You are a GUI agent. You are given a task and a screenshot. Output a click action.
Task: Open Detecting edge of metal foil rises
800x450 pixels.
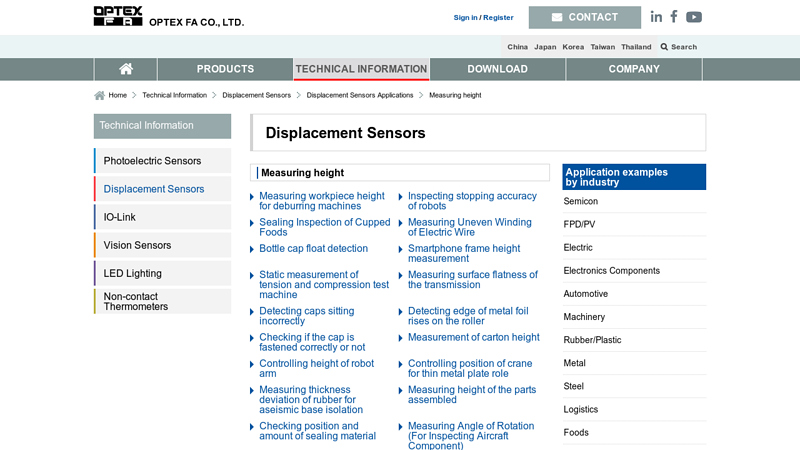pyautogui.click(x=468, y=316)
